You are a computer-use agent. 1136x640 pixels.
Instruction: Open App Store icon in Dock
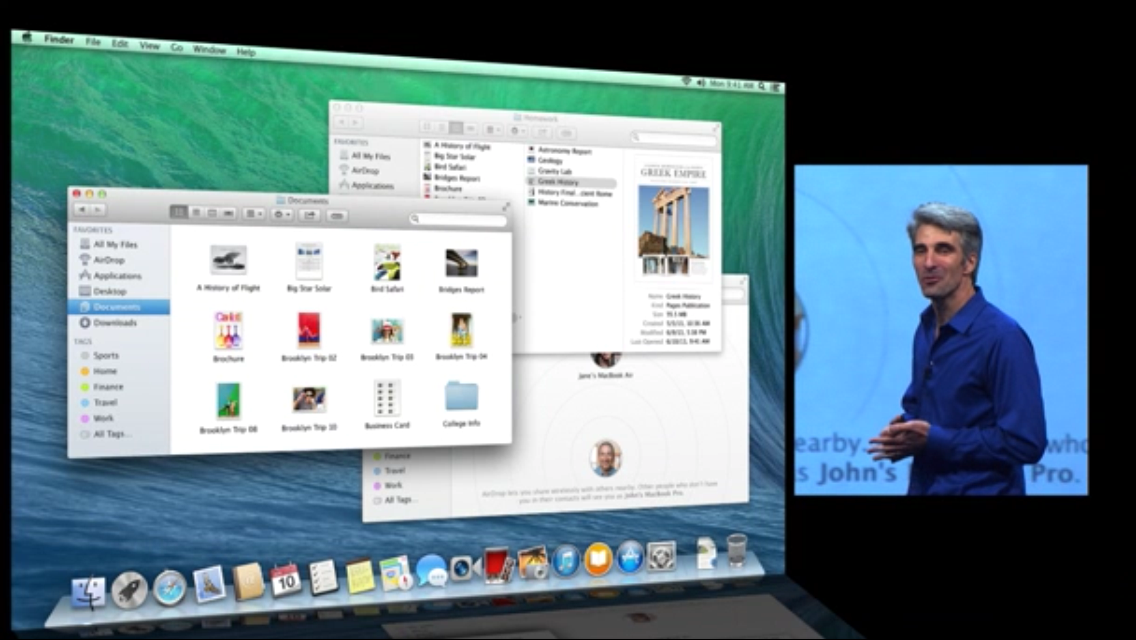coord(630,557)
